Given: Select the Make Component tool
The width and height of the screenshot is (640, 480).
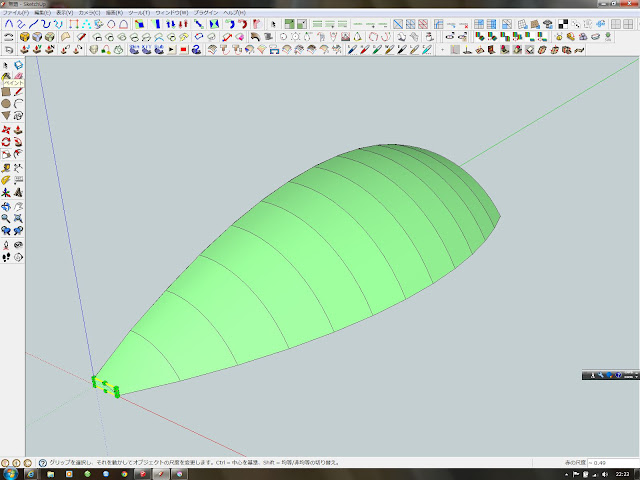Looking at the screenshot, I should [x=18, y=65].
